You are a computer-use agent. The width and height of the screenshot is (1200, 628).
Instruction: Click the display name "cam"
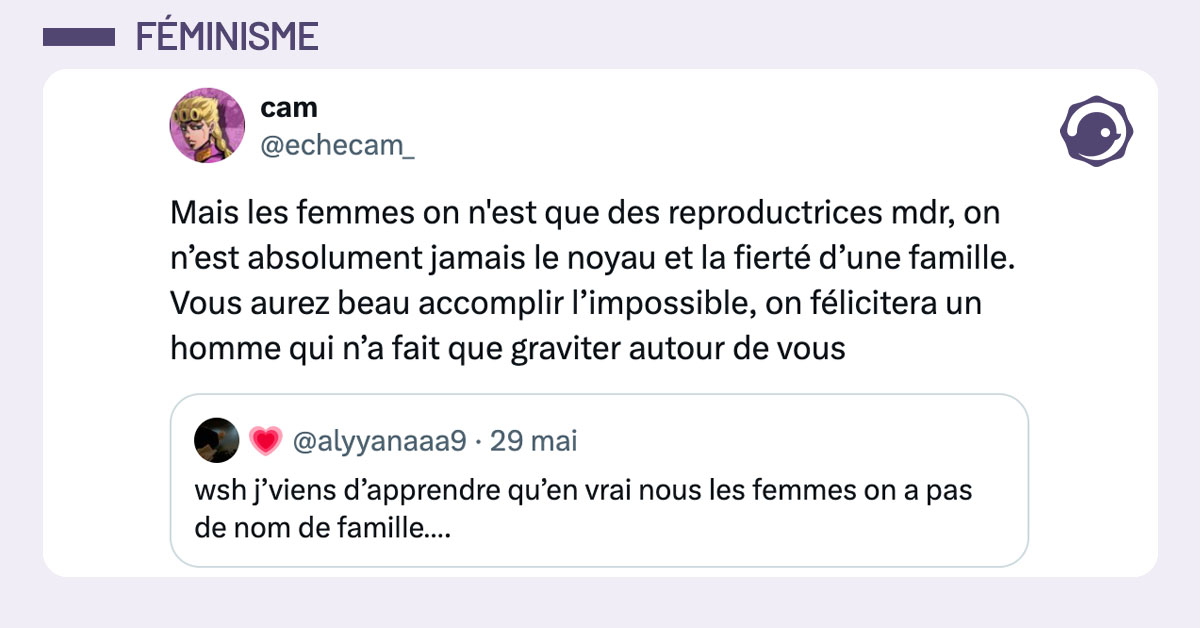coord(288,108)
